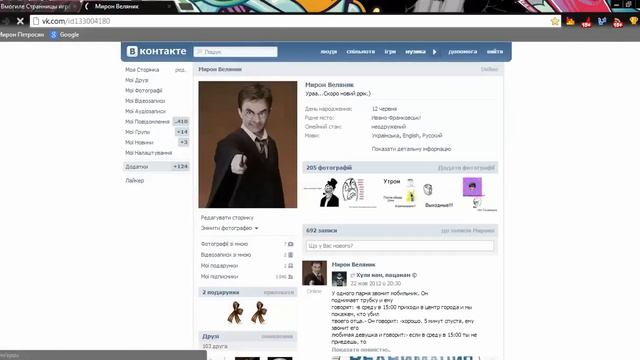This screenshot has width=640, height=360.
Task: Click the followers icon next to Мої підписчики
Action: tap(291, 277)
